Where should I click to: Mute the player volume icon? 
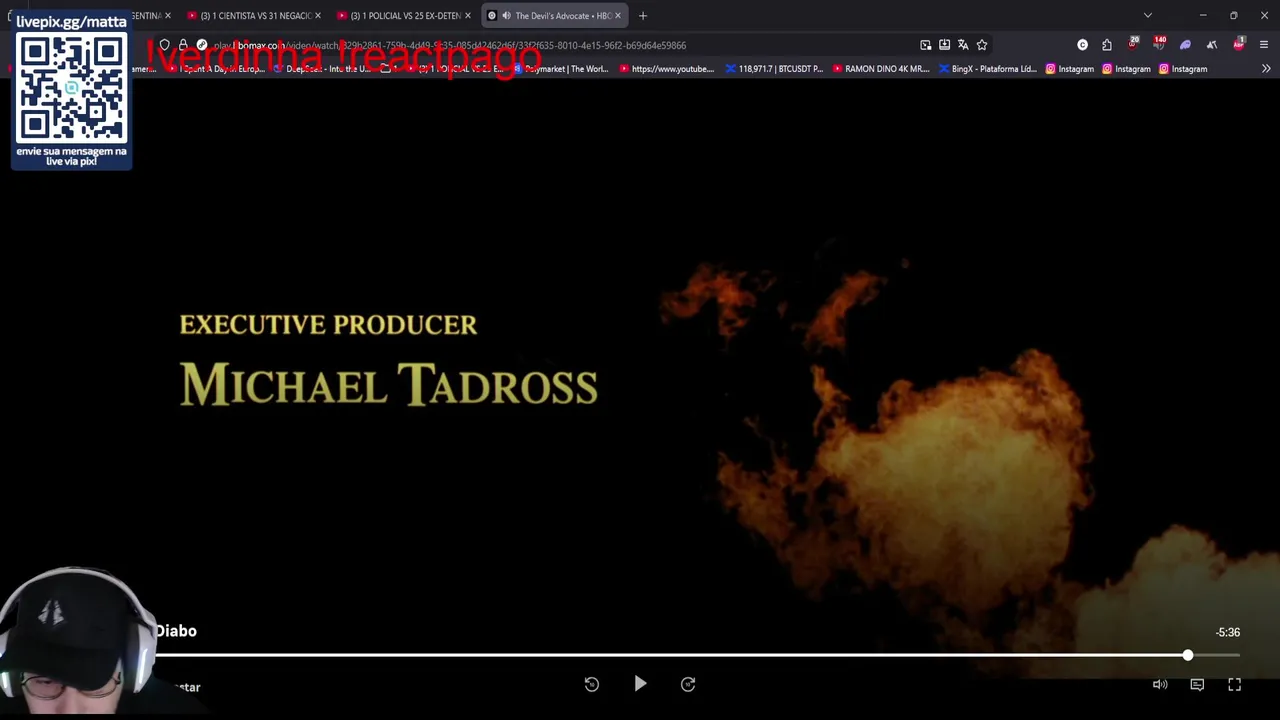click(1160, 685)
